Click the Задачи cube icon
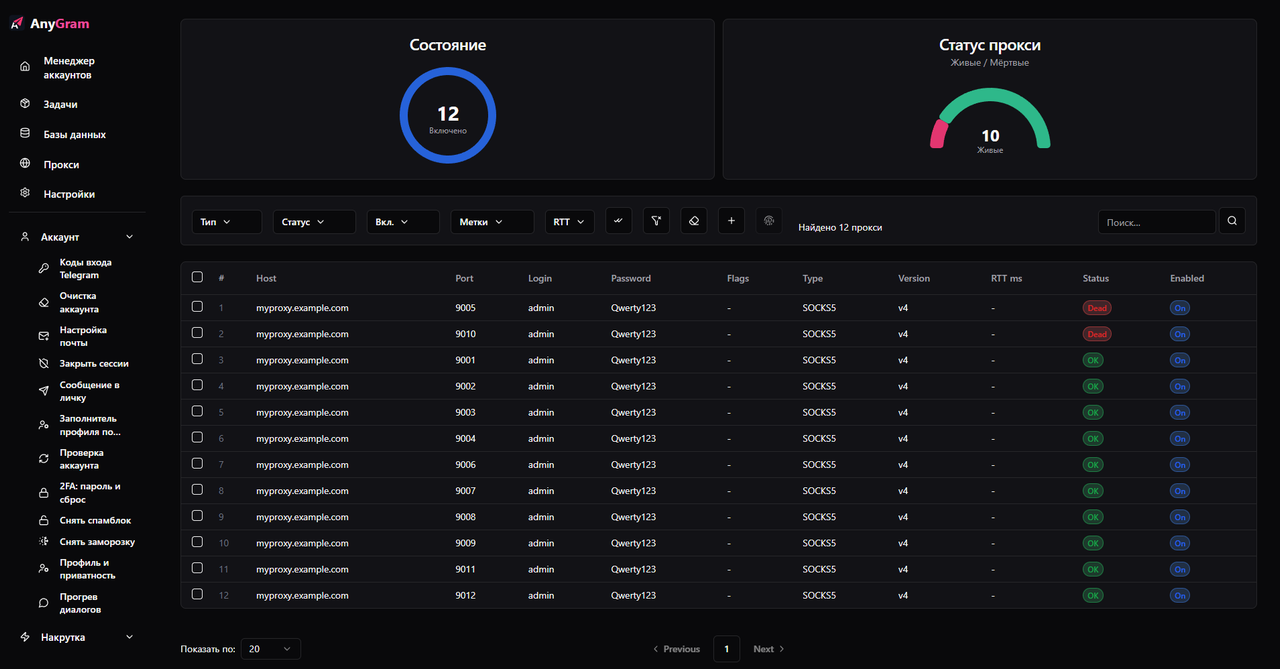Image resolution: width=1280 pixels, height=669 pixels. click(25, 104)
